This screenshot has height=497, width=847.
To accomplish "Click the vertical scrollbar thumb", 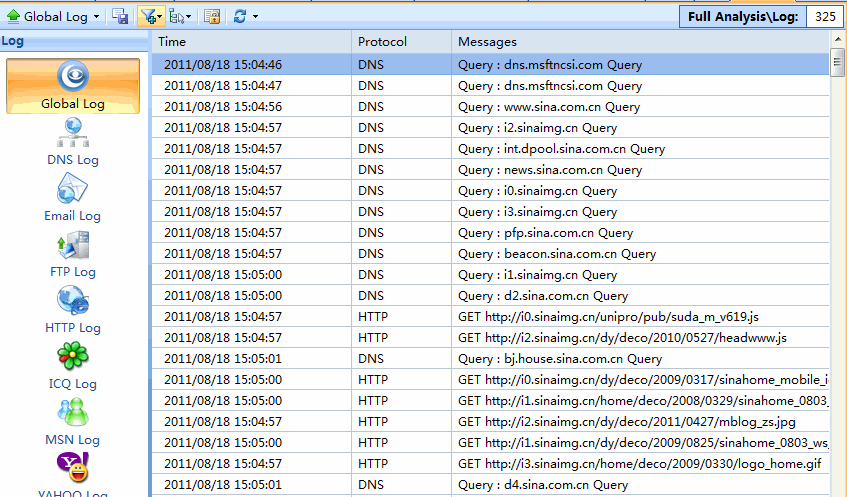I will [837, 63].
